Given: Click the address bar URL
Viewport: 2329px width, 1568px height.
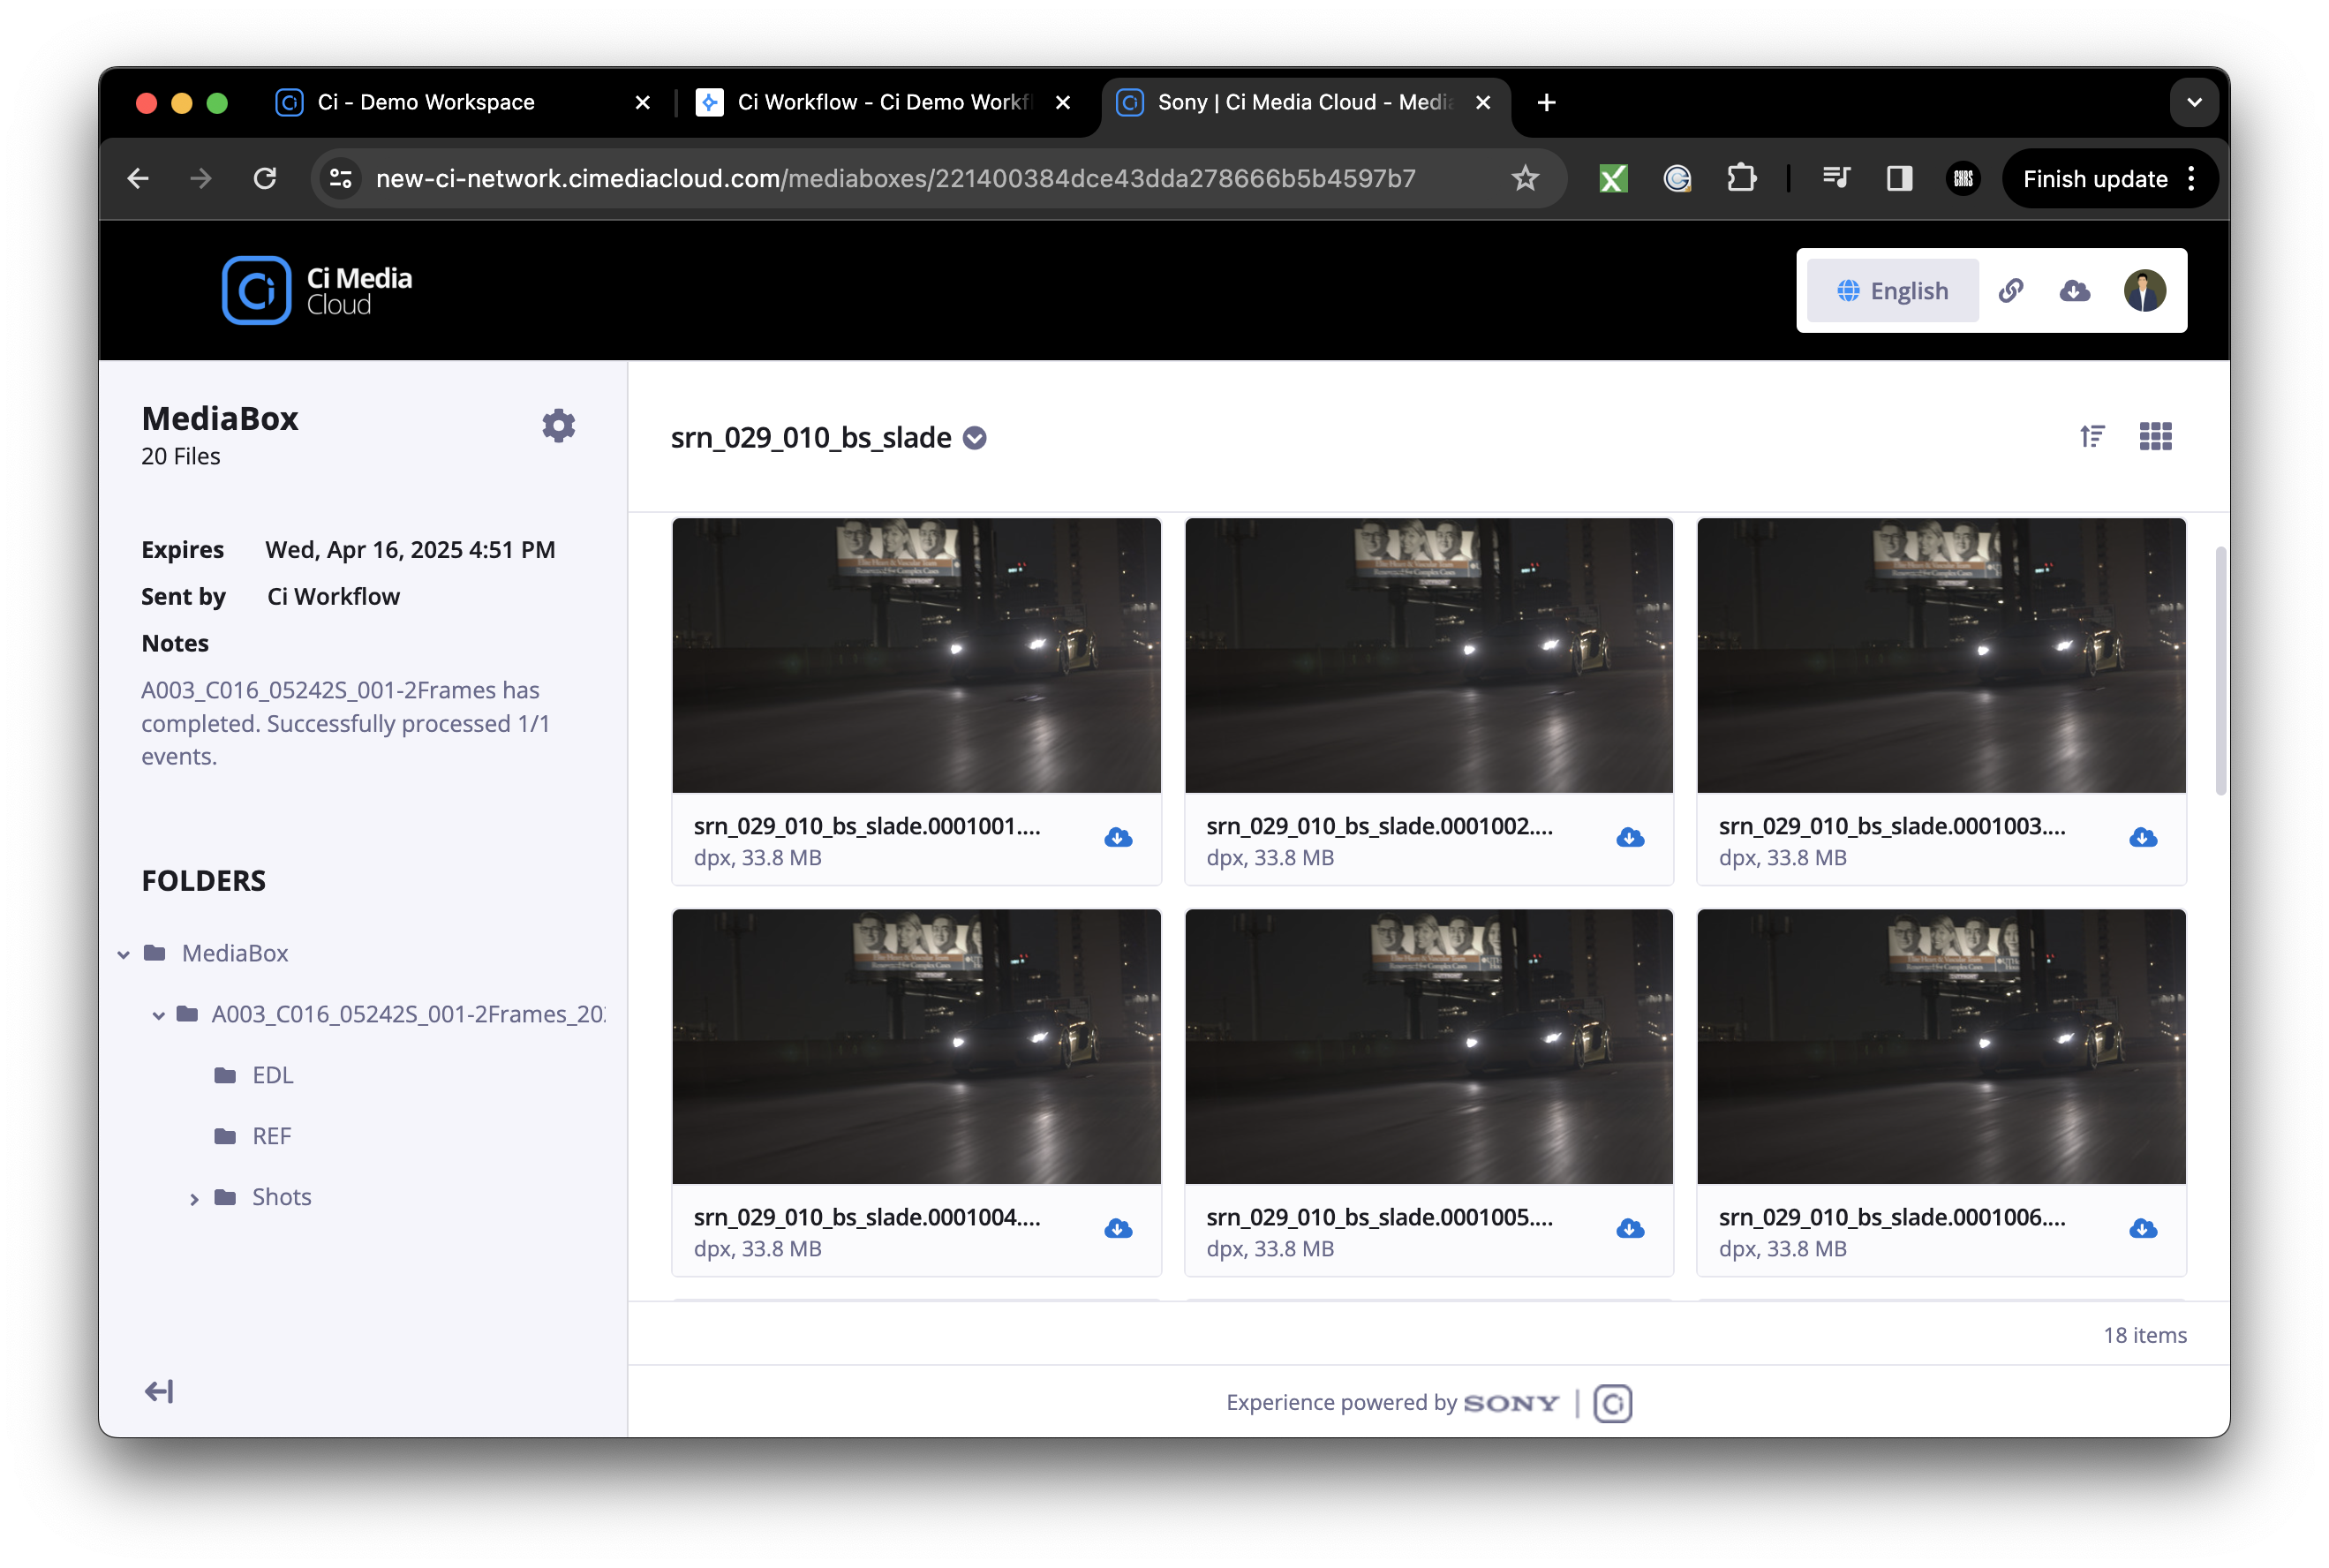Looking at the screenshot, I should [x=895, y=178].
